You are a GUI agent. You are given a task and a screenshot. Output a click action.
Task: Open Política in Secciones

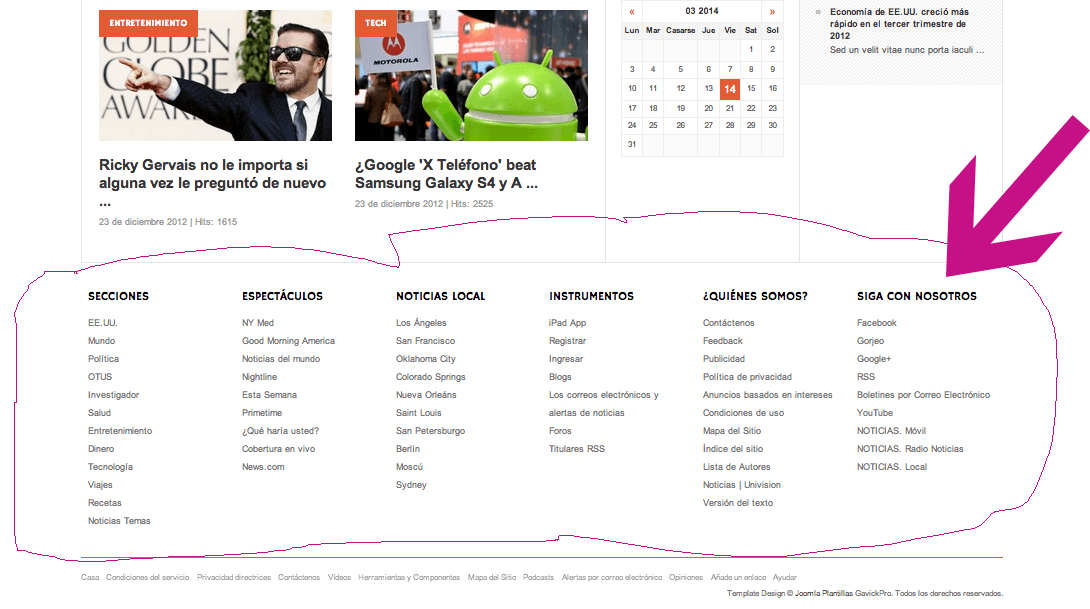point(104,359)
